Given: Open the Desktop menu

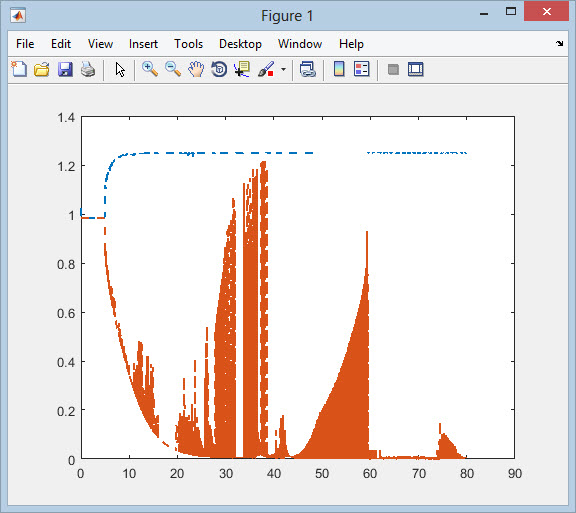Looking at the screenshot, I should tap(240, 44).
